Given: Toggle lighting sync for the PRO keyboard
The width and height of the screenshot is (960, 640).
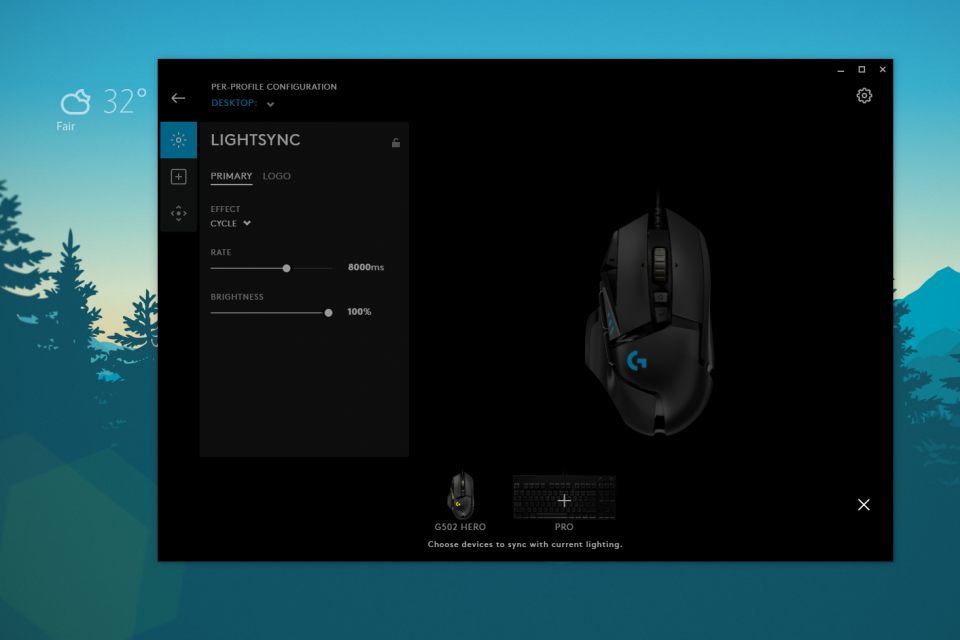Looking at the screenshot, I should point(564,495).
